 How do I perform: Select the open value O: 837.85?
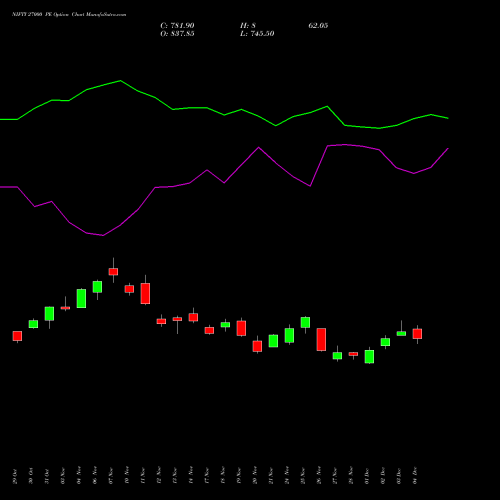tap(177, 34)
